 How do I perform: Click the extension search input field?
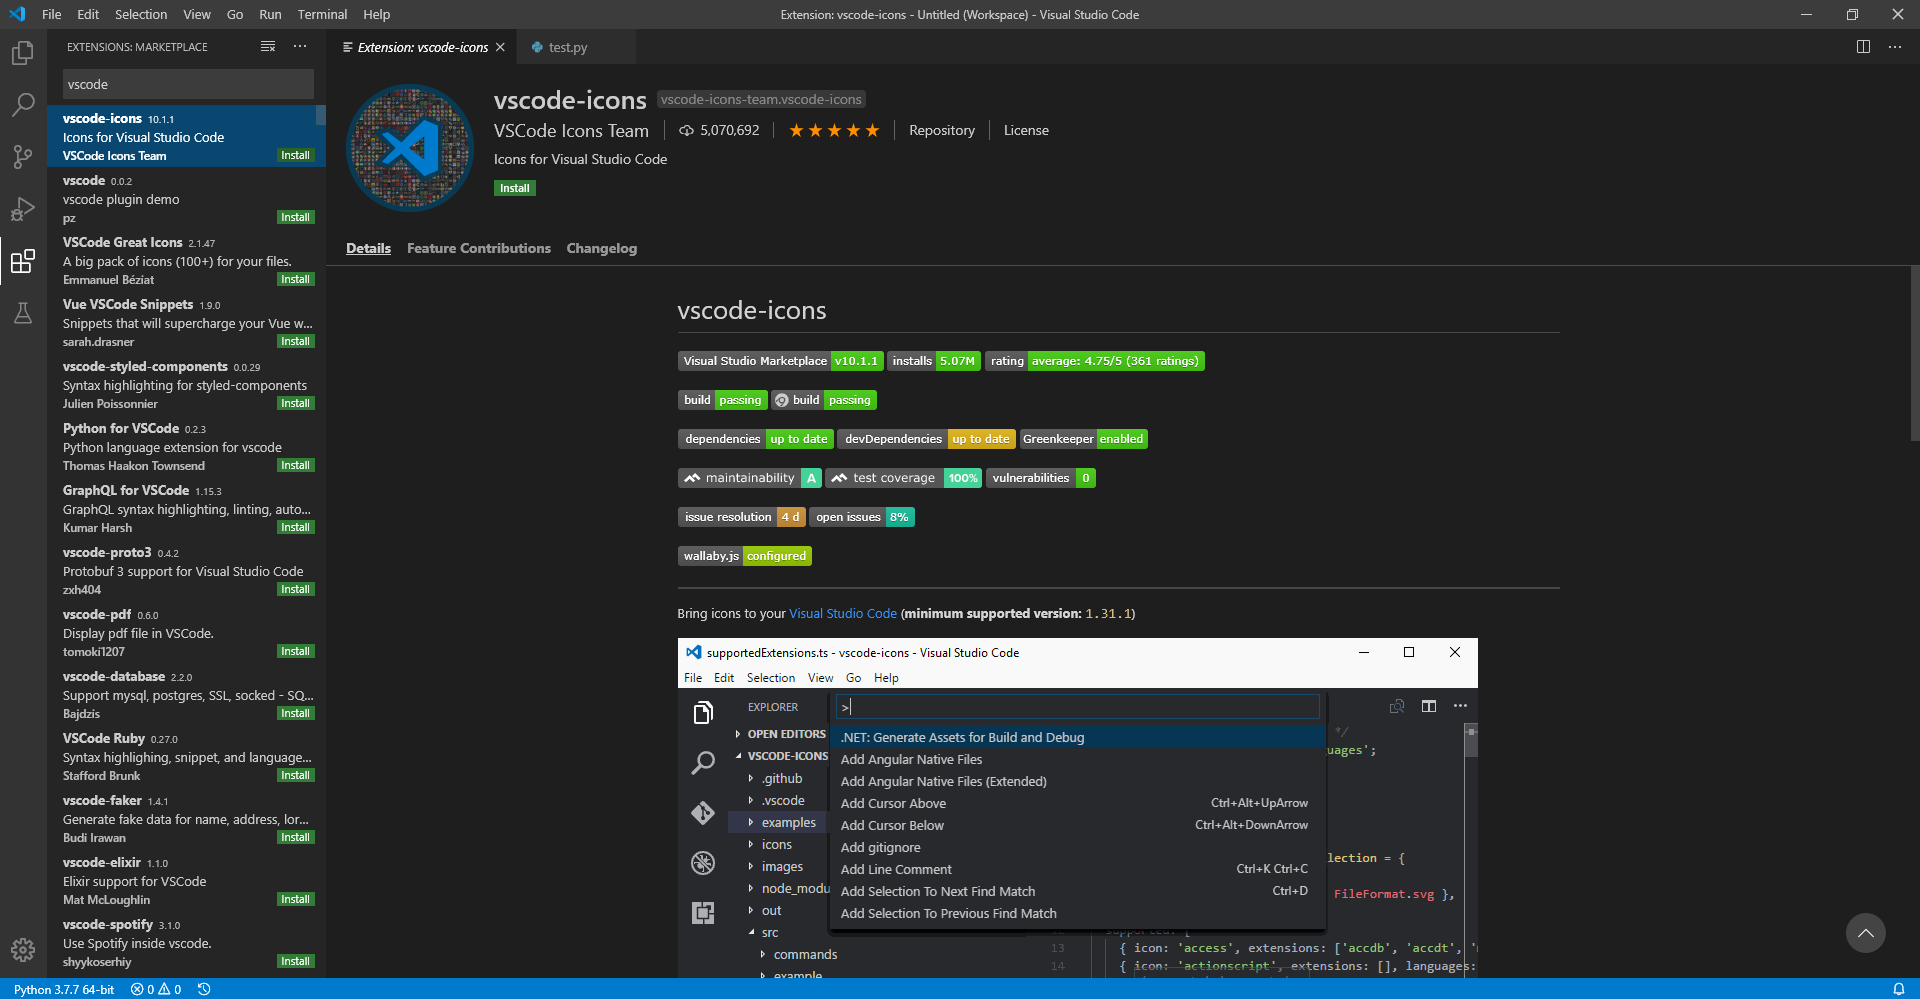[188, 84]
